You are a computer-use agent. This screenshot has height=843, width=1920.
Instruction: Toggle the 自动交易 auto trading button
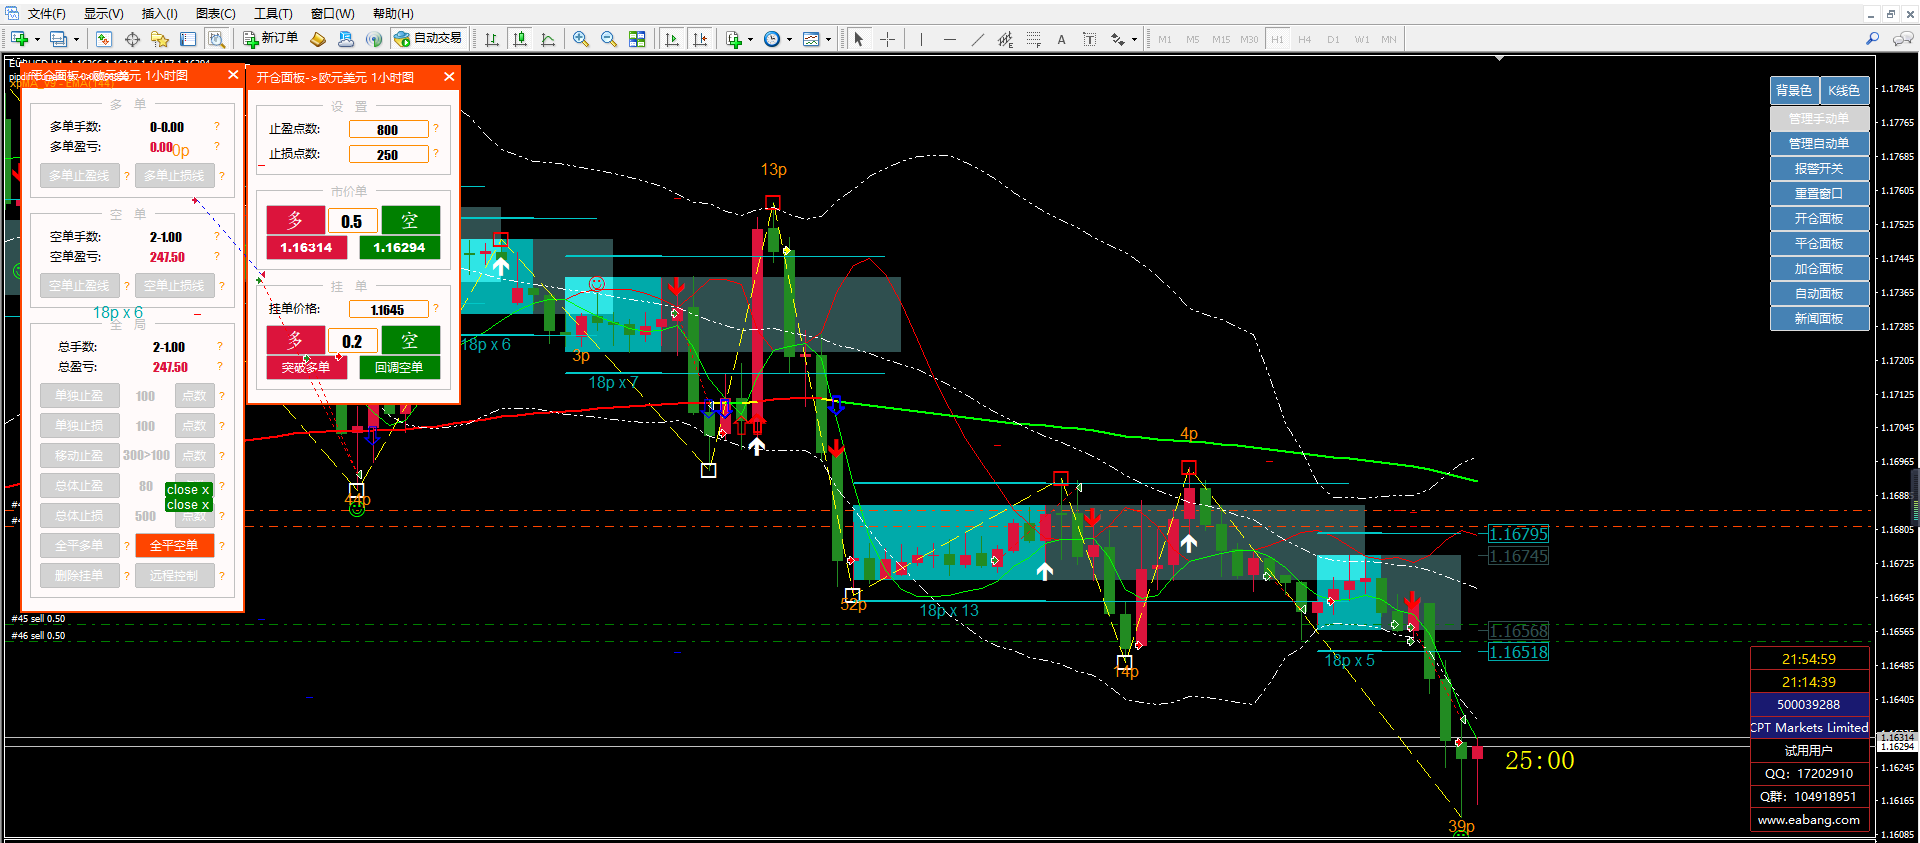(428, 39)
